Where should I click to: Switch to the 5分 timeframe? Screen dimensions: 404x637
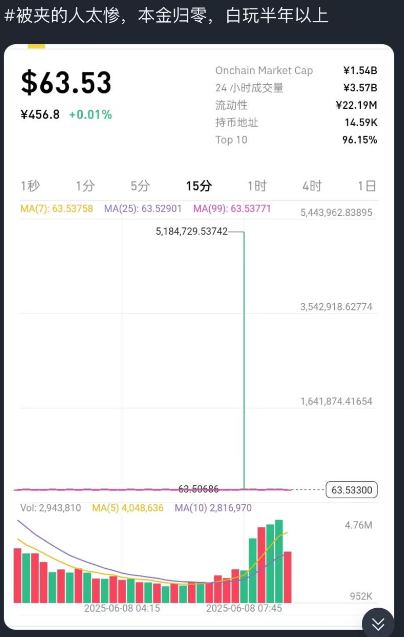[140, 186]
